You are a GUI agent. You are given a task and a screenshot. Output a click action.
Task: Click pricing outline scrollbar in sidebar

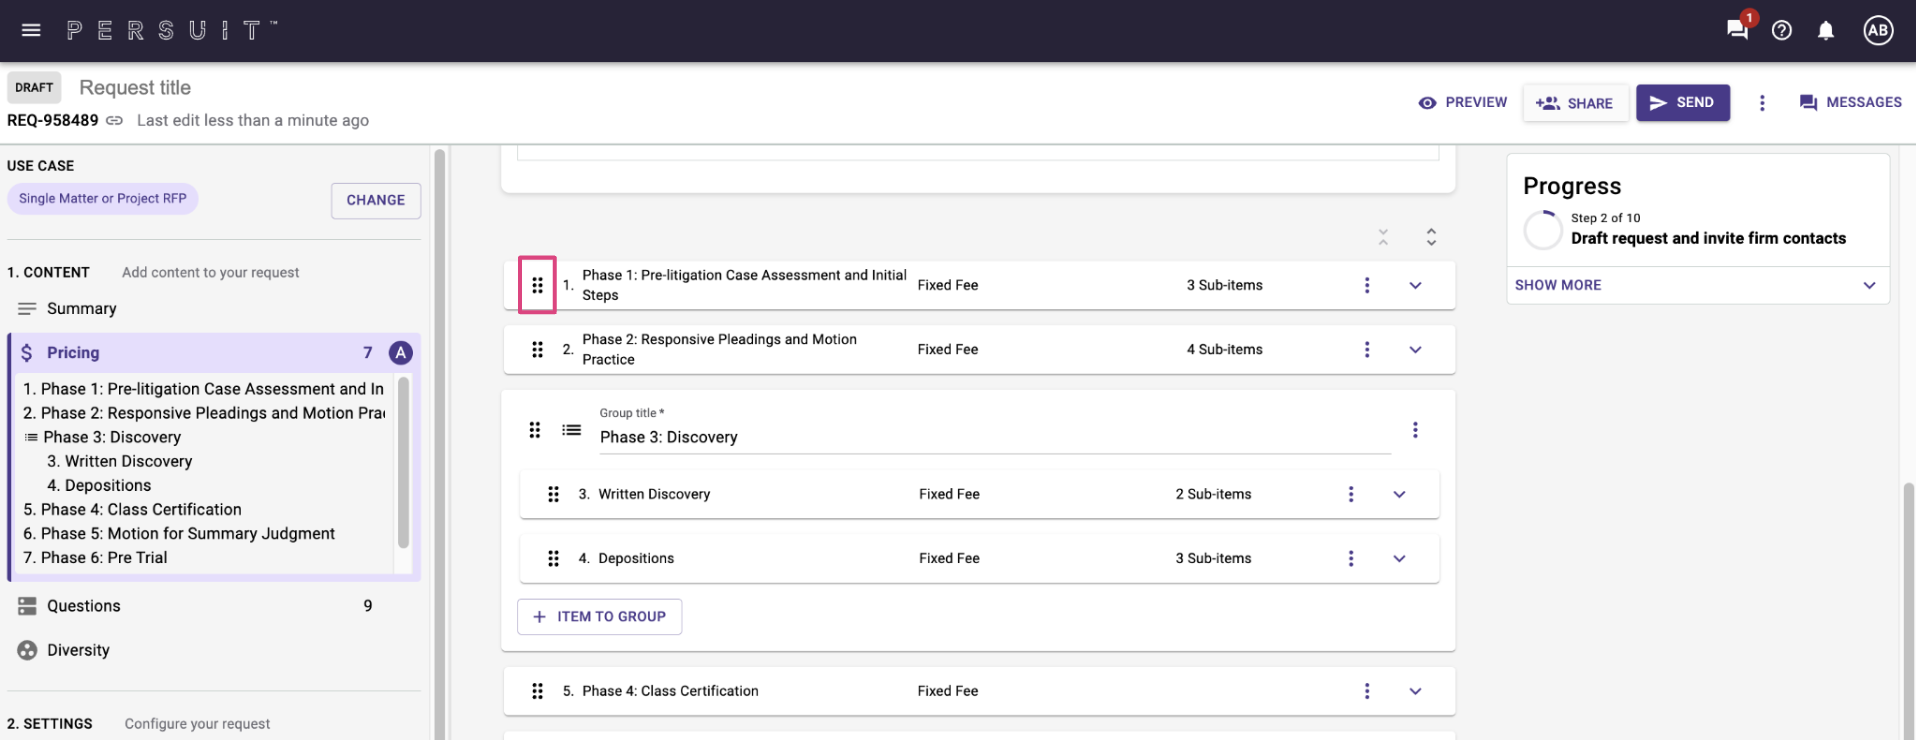click(404, 462)
